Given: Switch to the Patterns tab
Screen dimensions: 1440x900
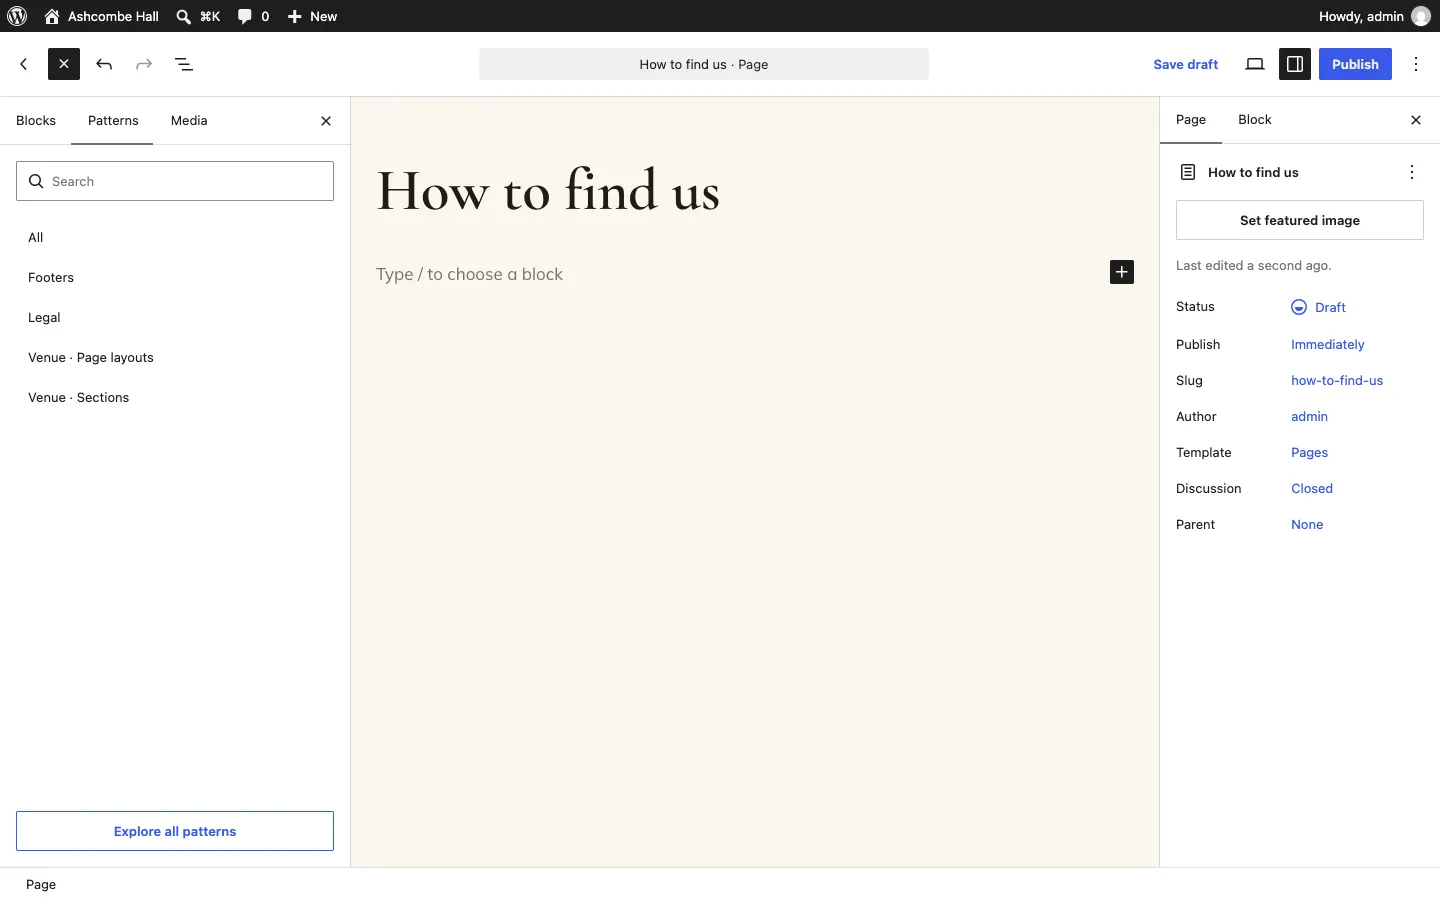Looking at the screenshot, I should 113,121.
